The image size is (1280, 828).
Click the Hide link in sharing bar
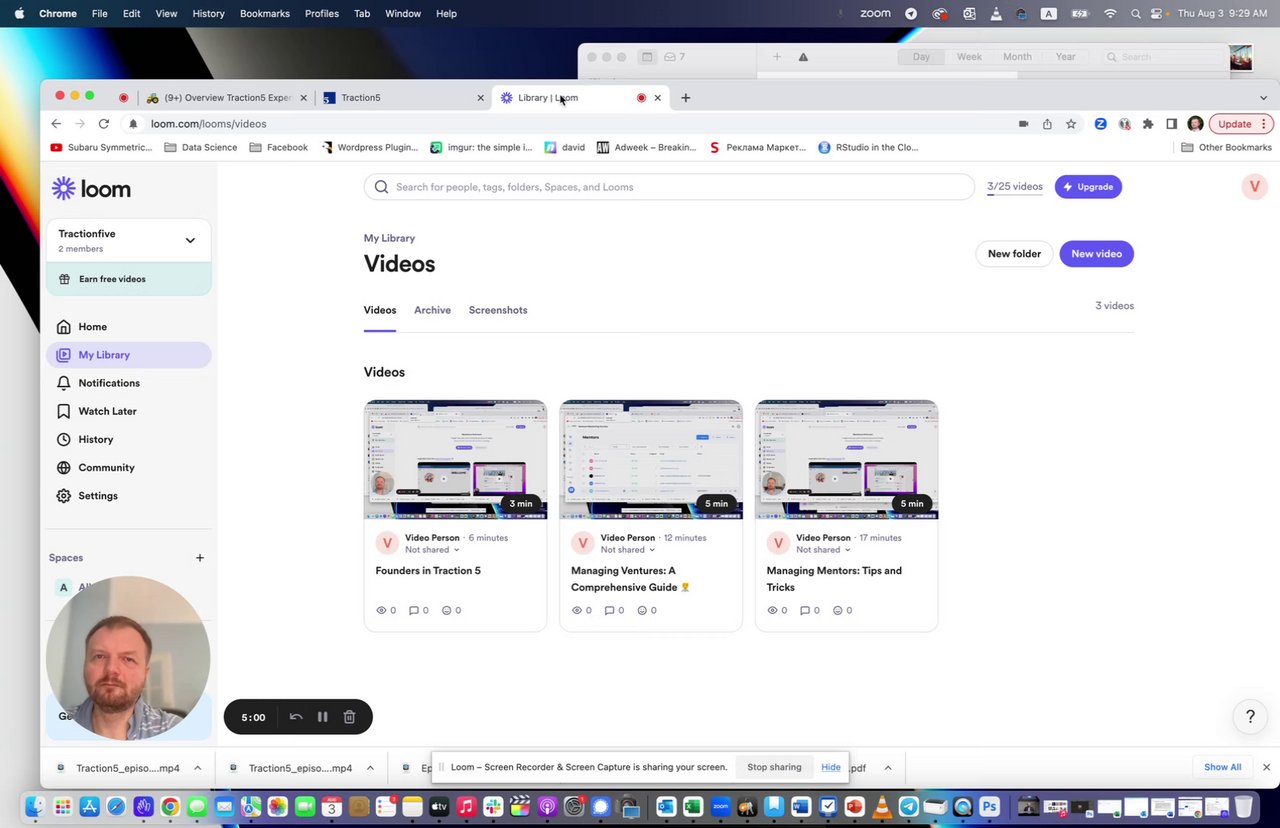pos(830,767)
